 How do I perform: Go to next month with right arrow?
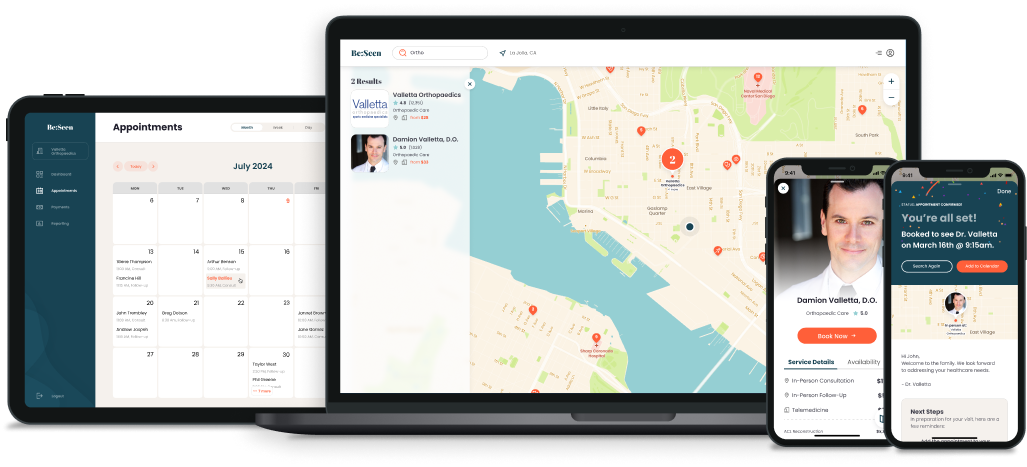coord(151,167)
